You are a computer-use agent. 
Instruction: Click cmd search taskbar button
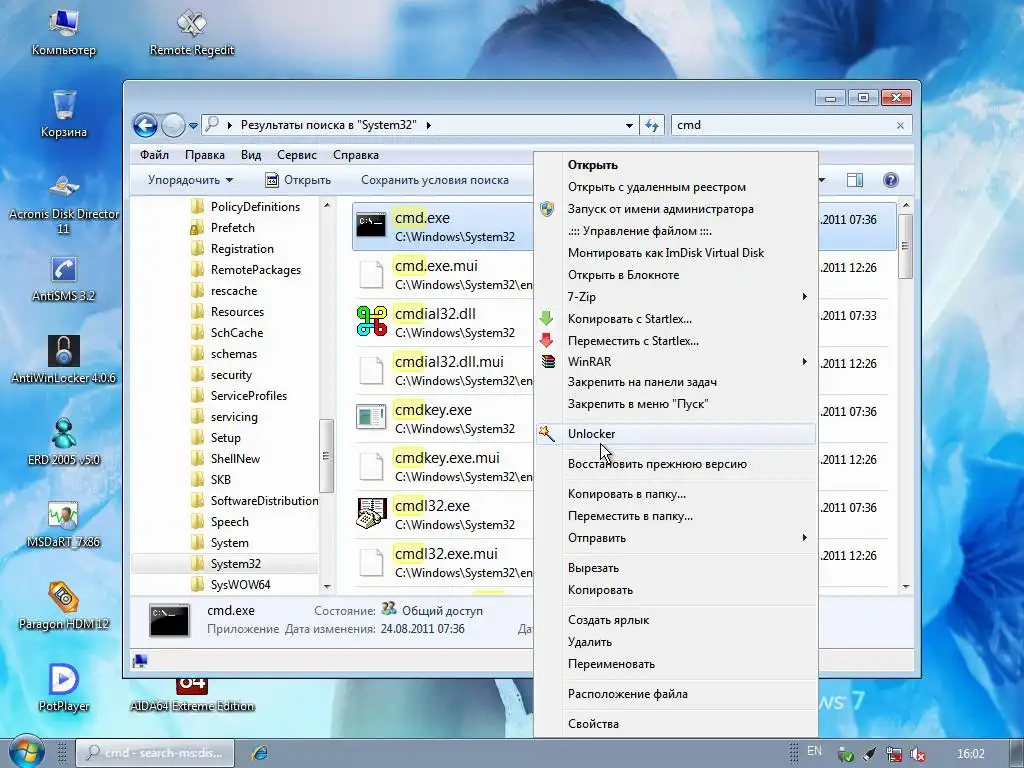(155, 753)
